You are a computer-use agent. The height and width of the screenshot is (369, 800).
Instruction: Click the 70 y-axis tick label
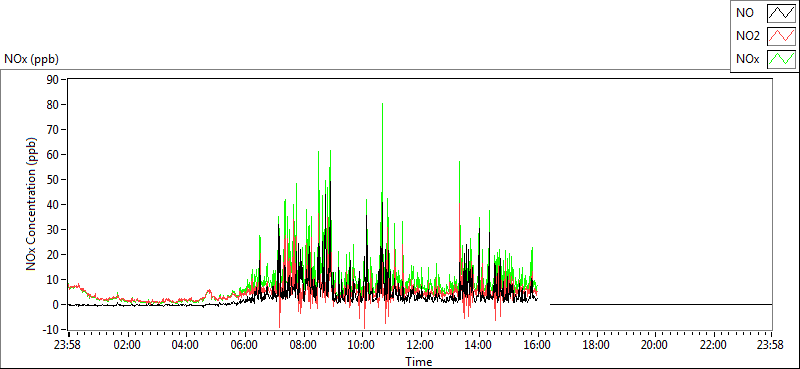53,130
